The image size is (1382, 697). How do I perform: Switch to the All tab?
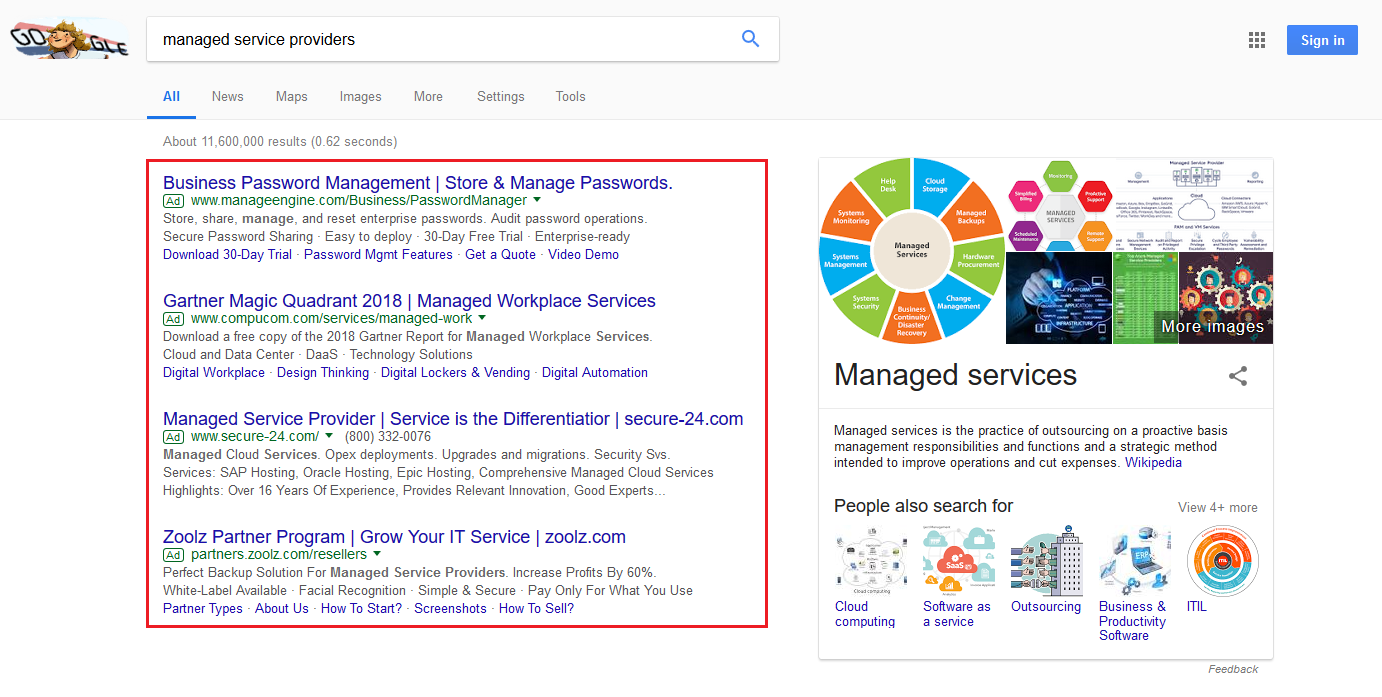tap(171, 97)
